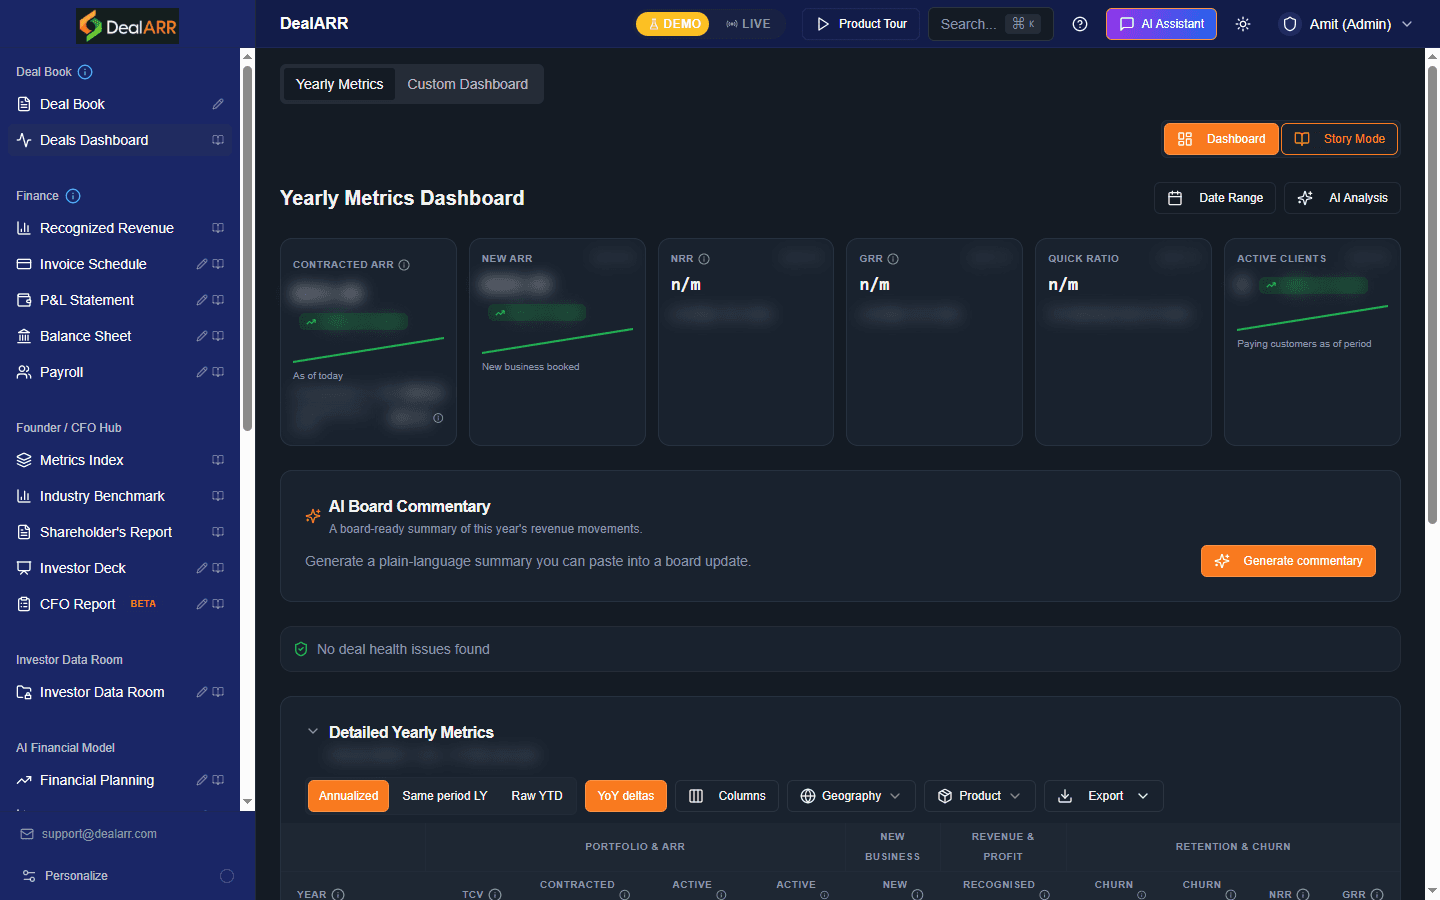Click pencil icon beside Investor Deck
This screenshot has height=900, width=1440.
coord(202,568)
